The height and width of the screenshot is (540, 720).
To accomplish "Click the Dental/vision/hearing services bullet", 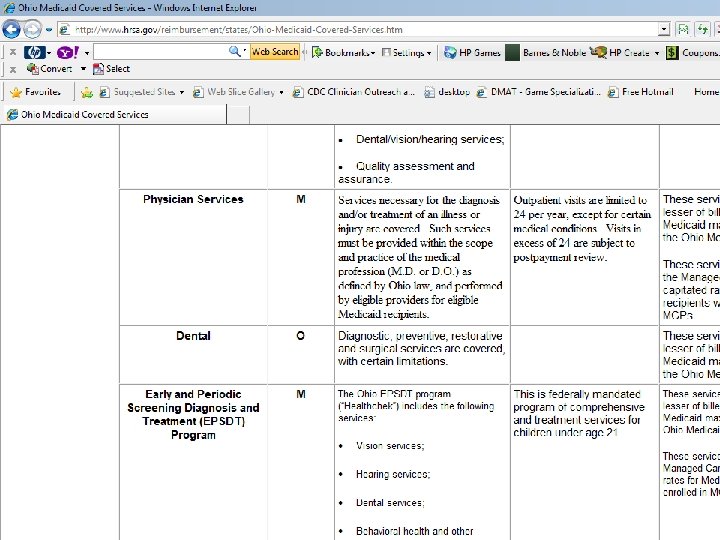I will 430,139.
